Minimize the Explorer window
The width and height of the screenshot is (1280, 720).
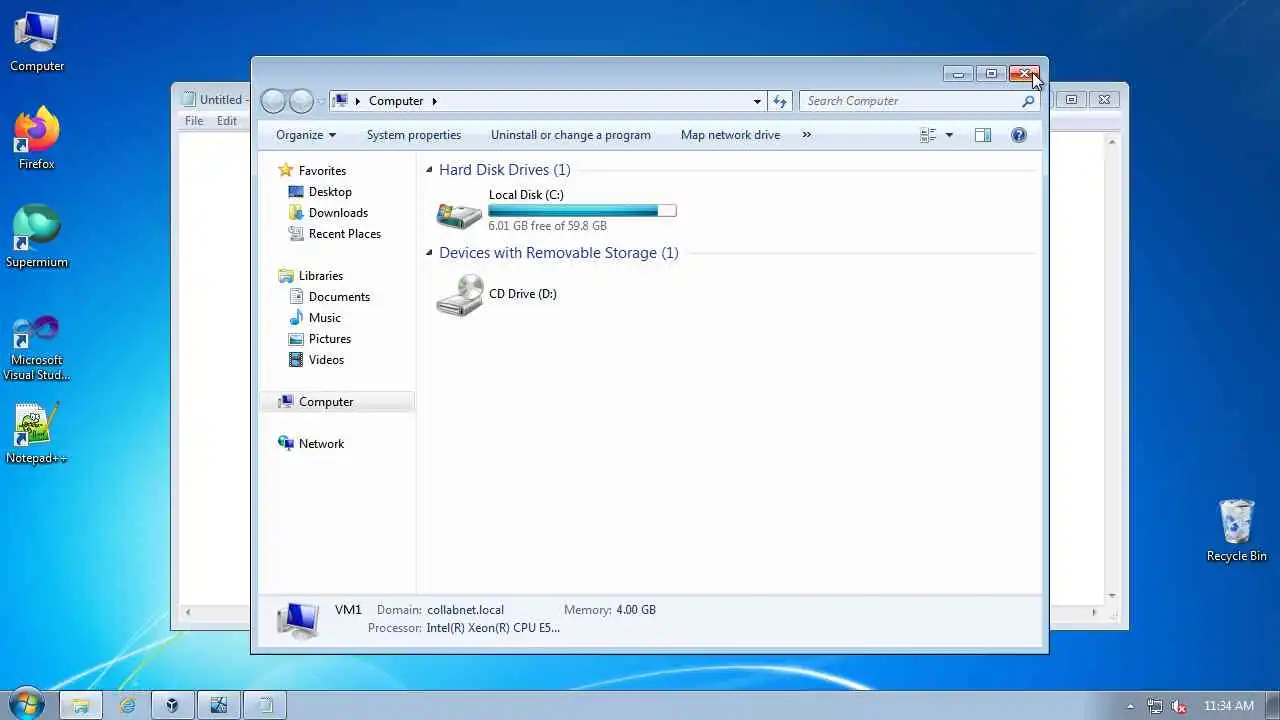coord(958,74)
